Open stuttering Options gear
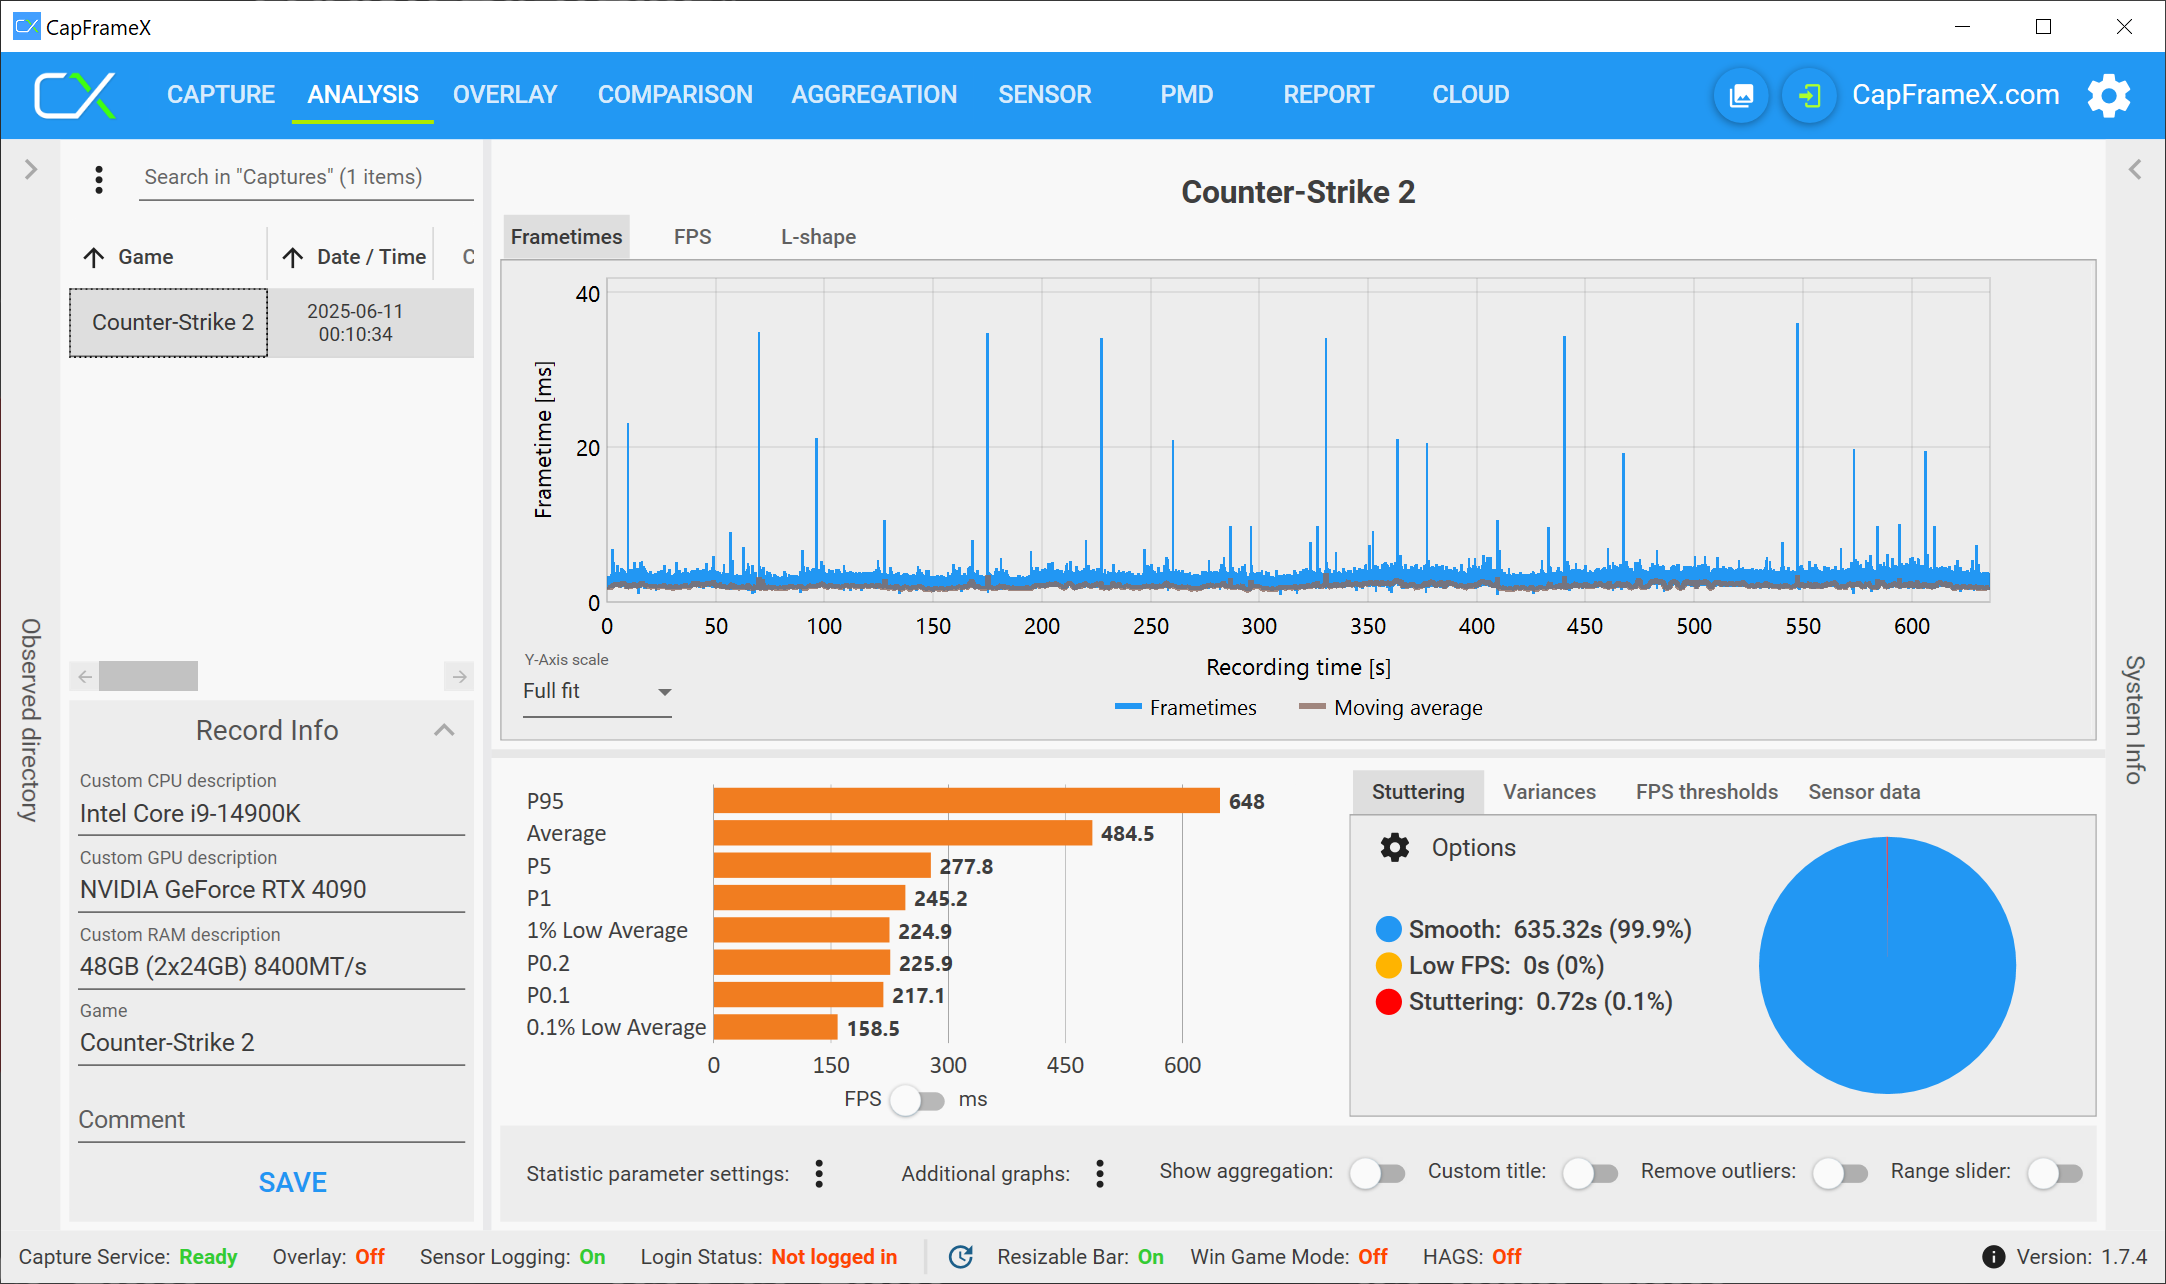 click(1394, 848)
